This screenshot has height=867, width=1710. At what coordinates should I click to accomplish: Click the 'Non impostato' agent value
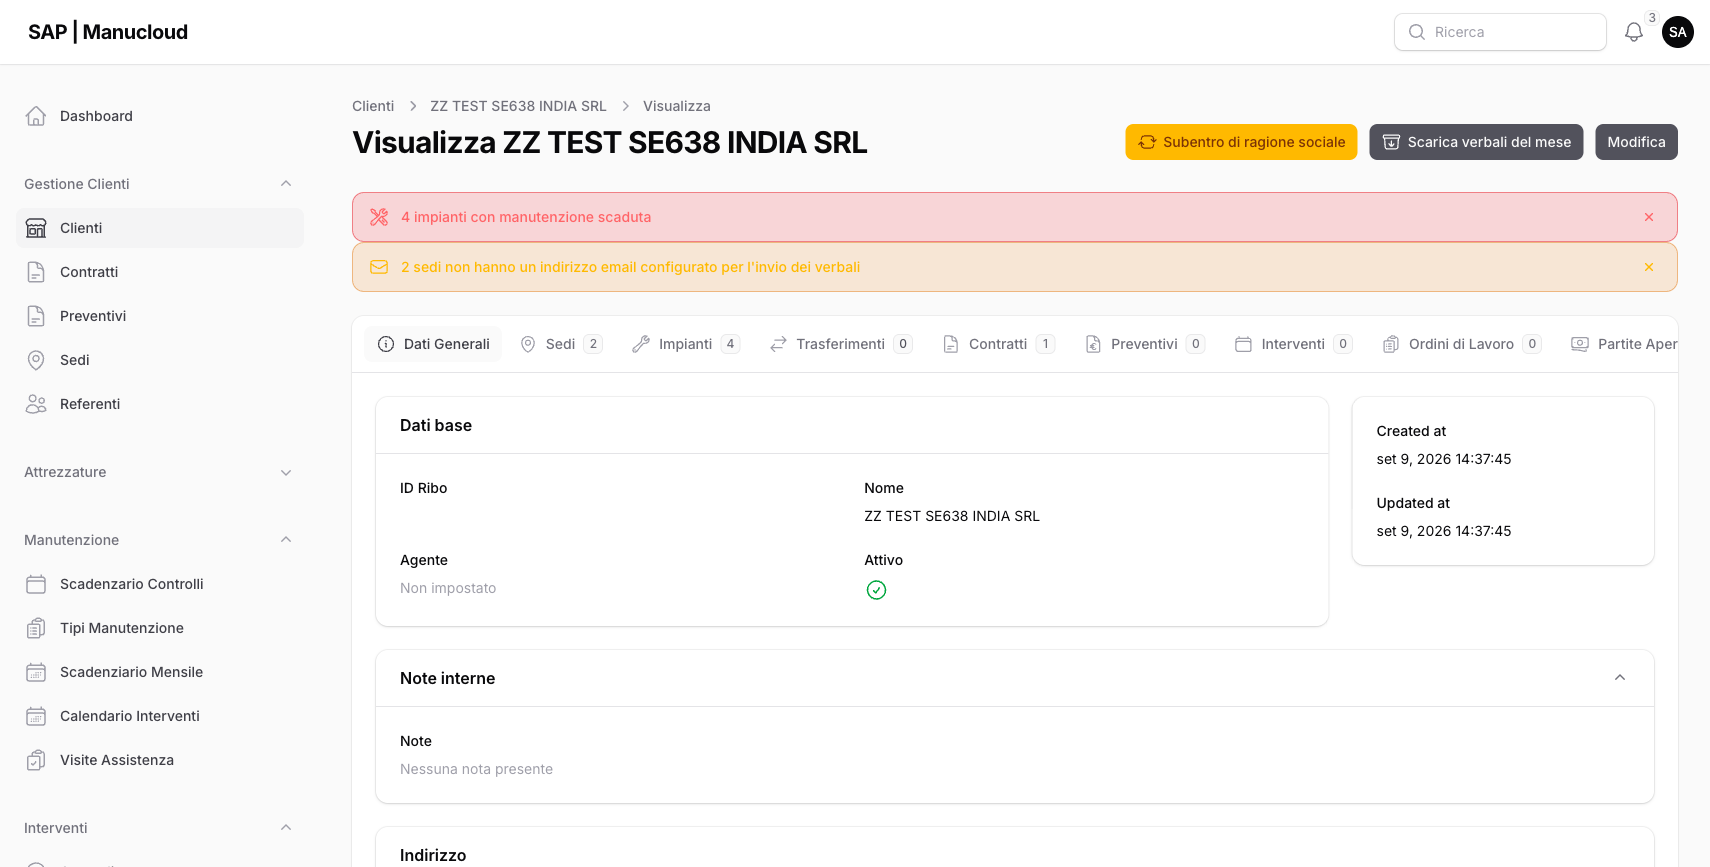click(x=448, y=588)
